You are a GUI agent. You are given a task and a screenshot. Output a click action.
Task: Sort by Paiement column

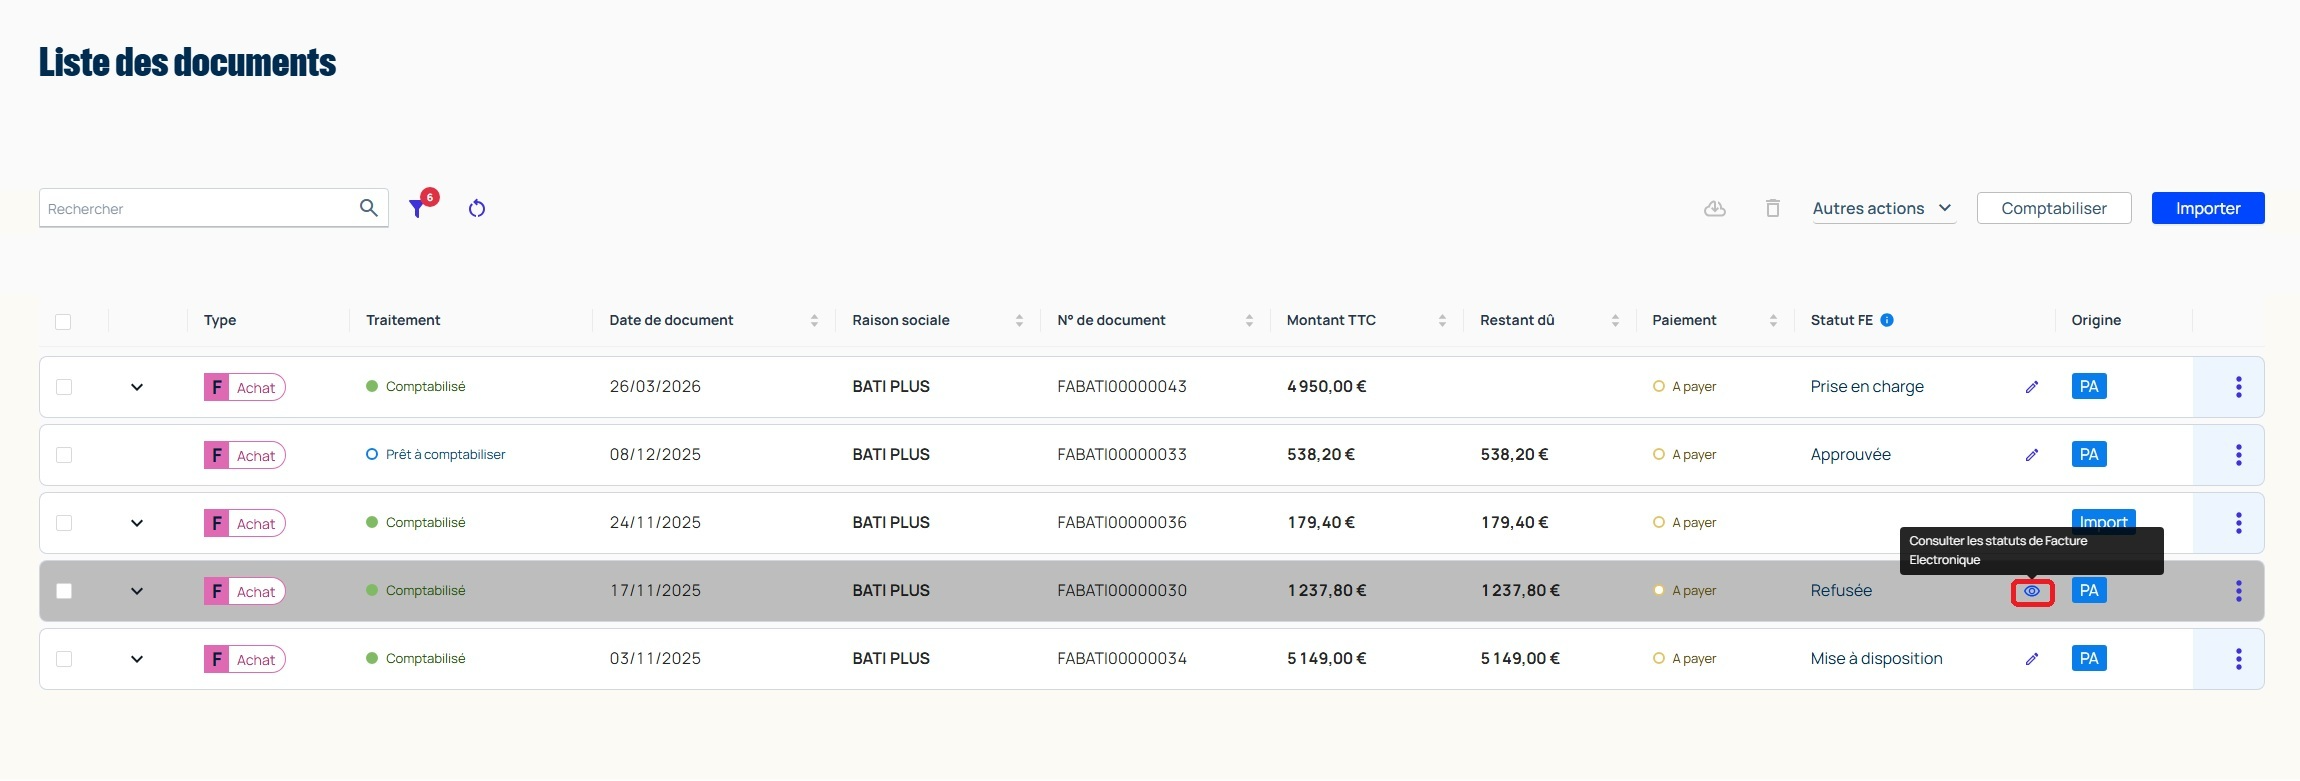1773,320
